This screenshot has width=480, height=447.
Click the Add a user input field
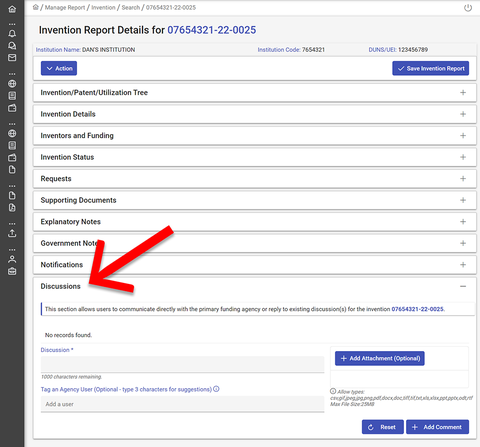(182, 404)
